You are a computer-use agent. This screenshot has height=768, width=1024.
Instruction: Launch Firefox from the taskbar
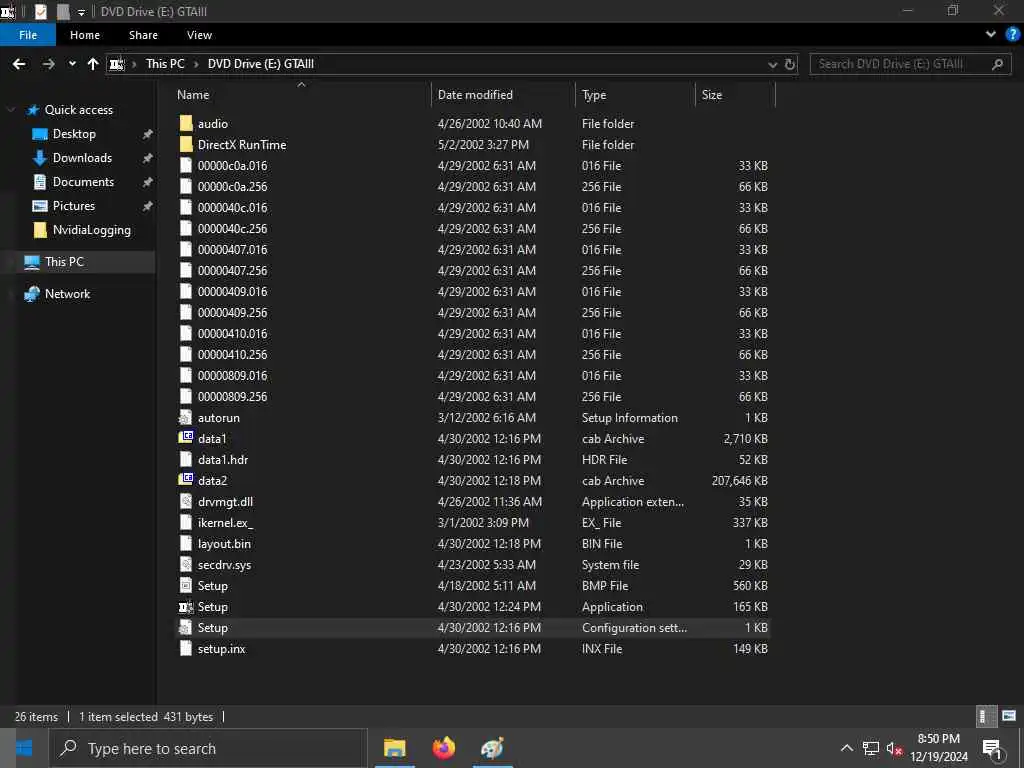(443, 748)
